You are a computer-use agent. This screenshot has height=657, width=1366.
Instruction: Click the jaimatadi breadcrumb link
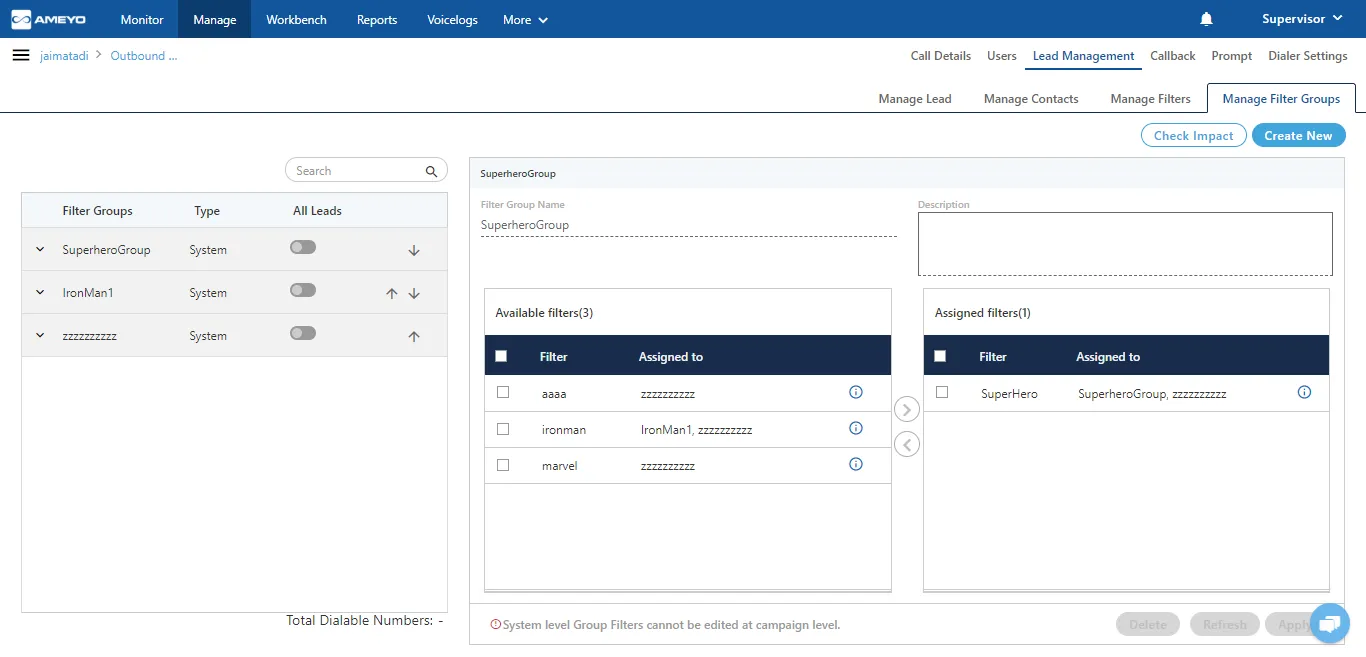65,56
